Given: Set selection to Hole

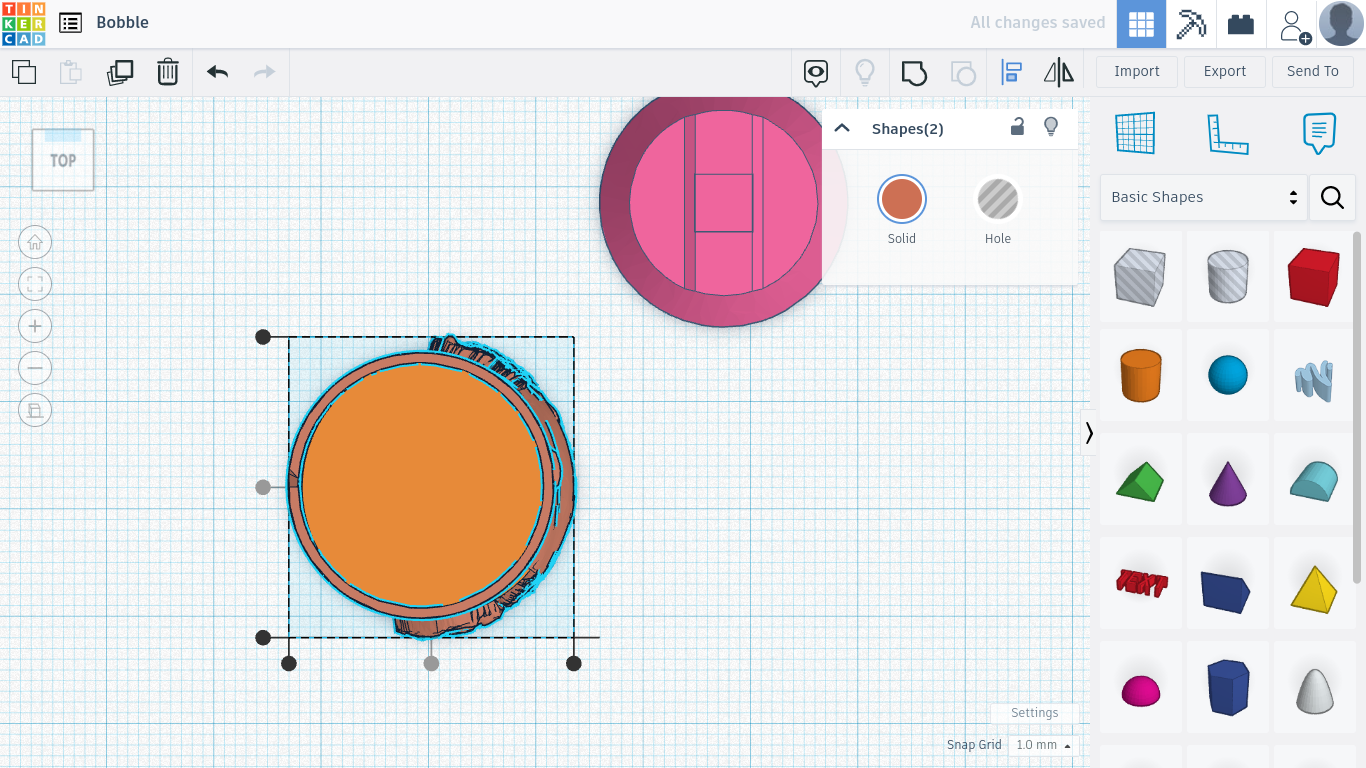Looking at the screenshot, I should (998, 199).
